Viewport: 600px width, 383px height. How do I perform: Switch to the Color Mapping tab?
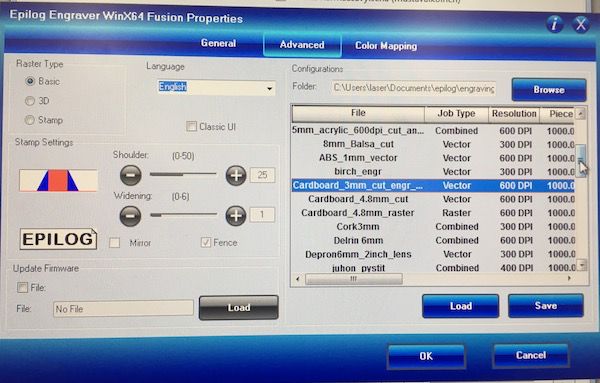point(386,46)
